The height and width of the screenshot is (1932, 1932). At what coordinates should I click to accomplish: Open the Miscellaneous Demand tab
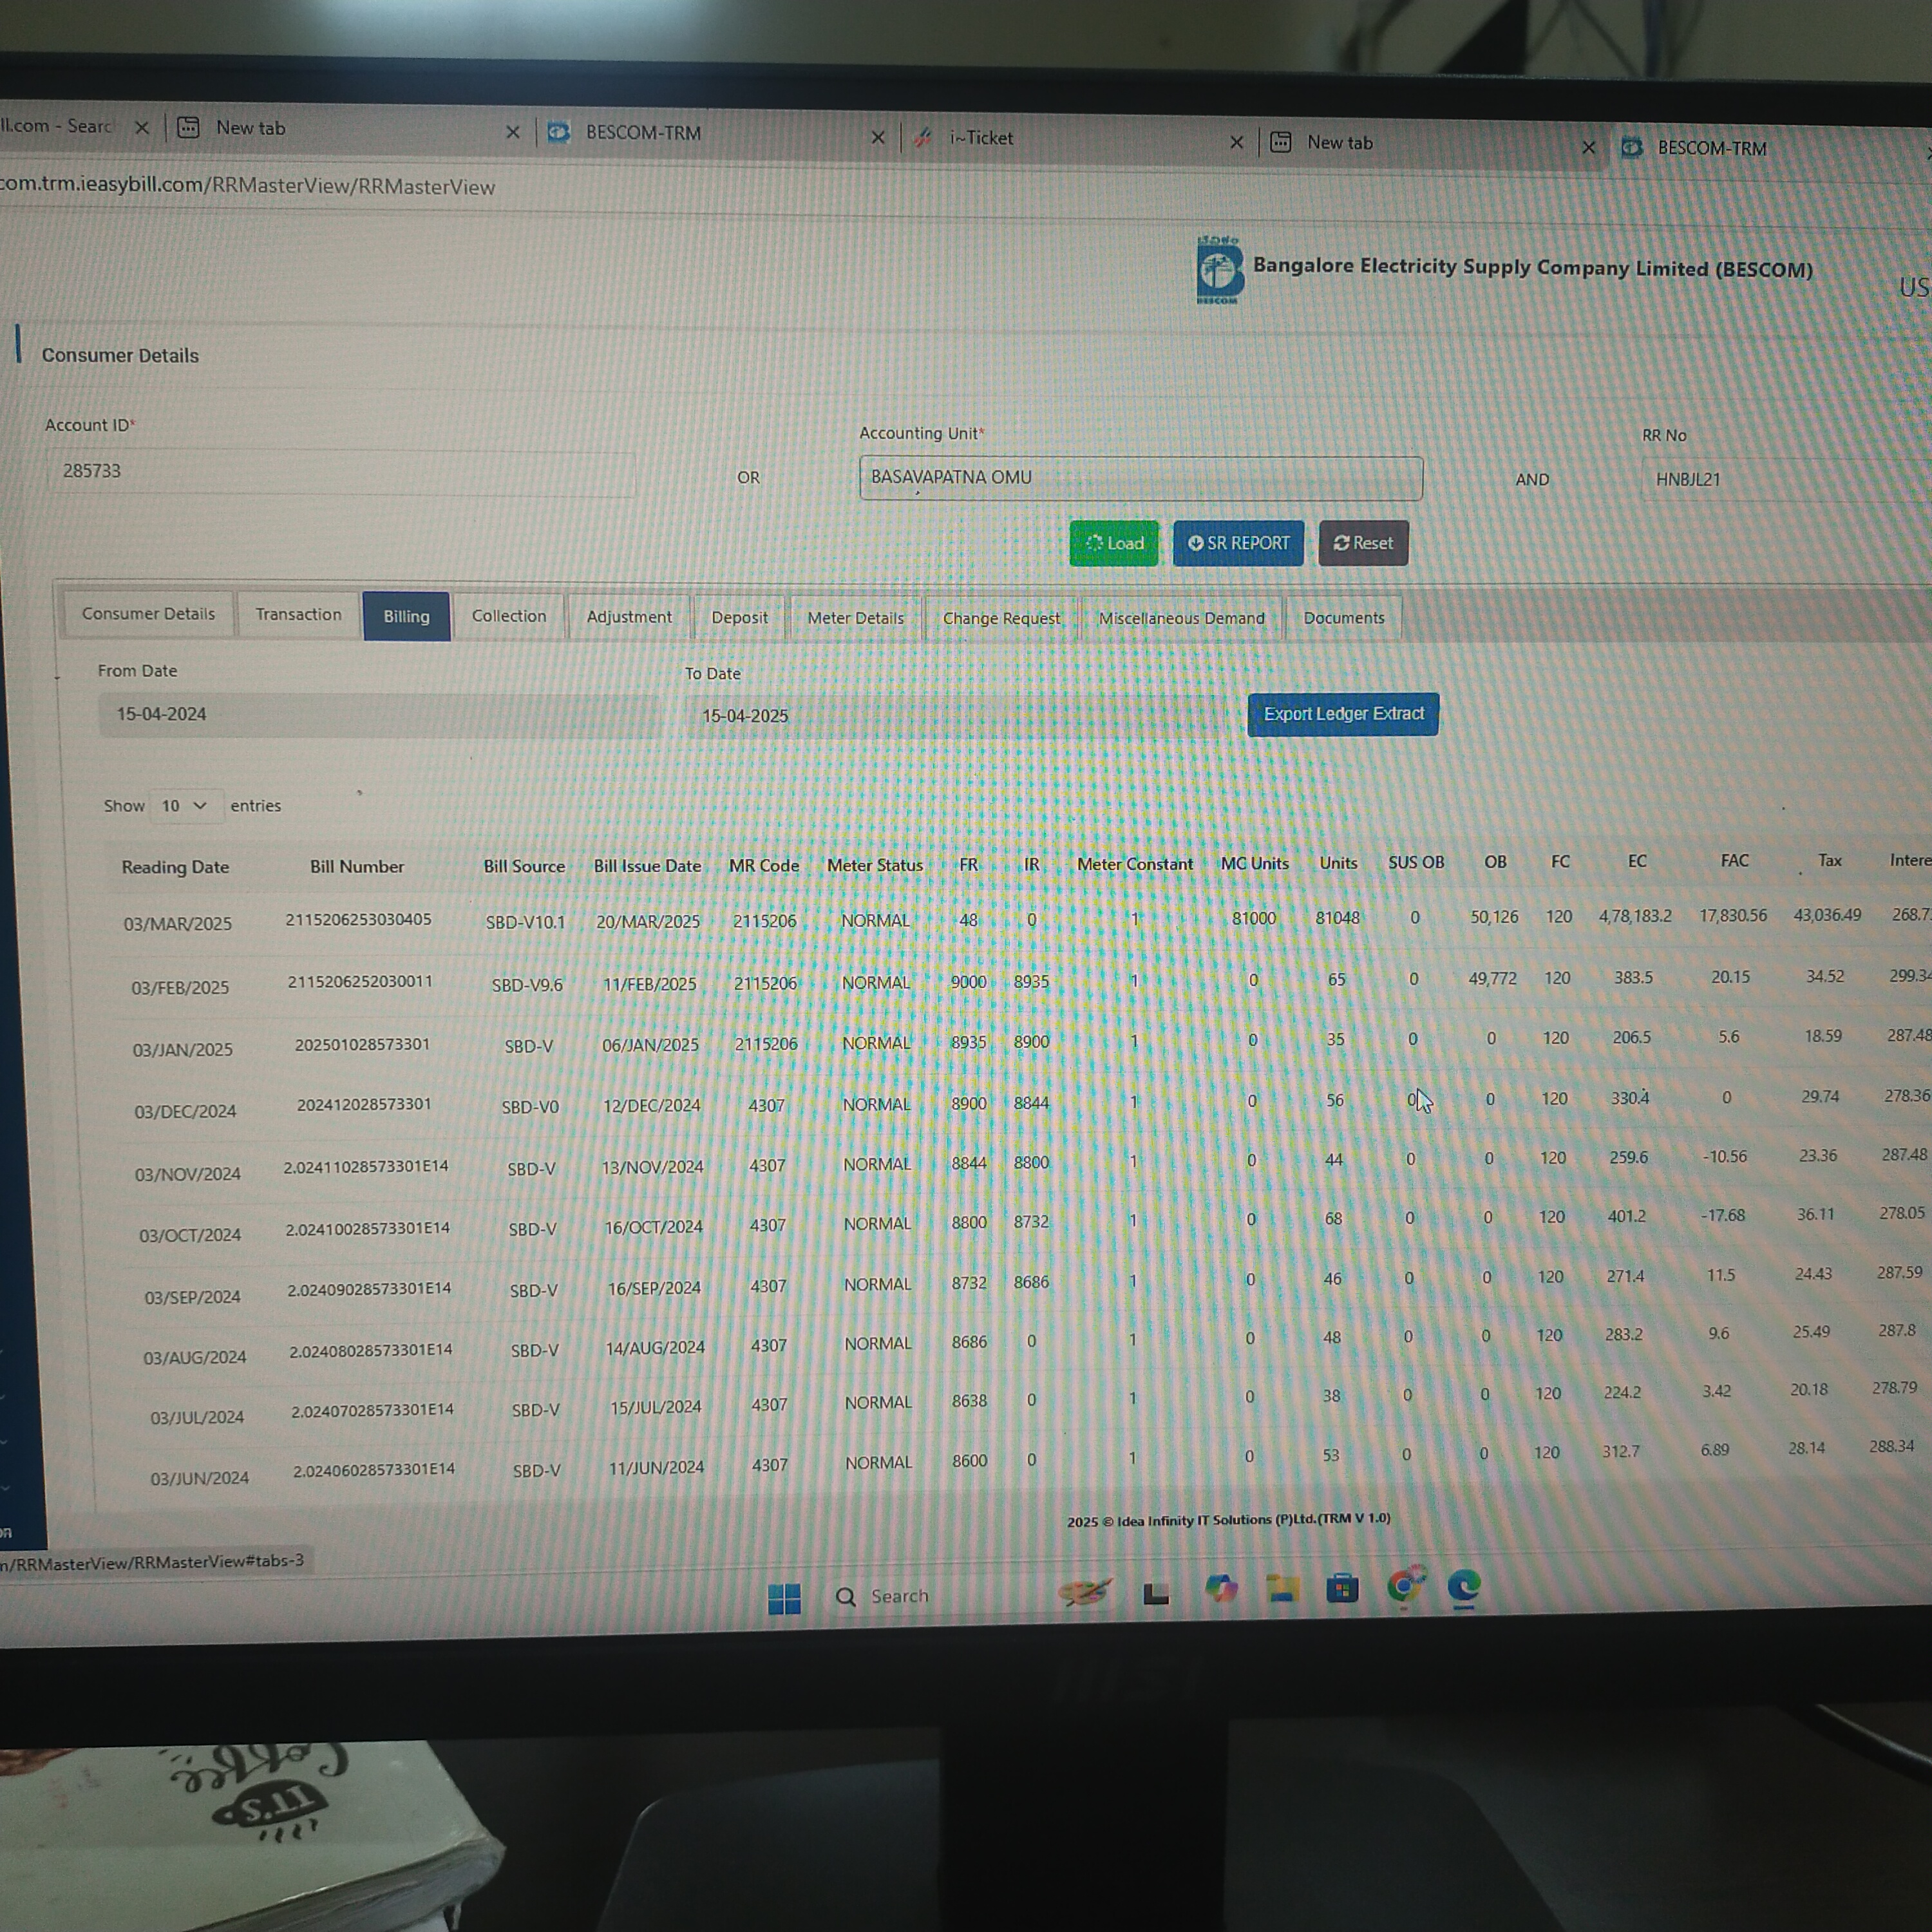pyautogui.click(x=1182, y=618)
